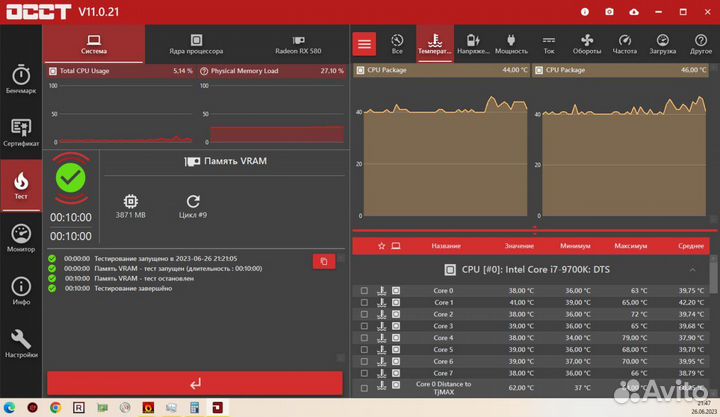The height and width of the screenshot is (417, 720).
Task: Select the Напряжение voltage tab
Action: click(x=473, y=44)
